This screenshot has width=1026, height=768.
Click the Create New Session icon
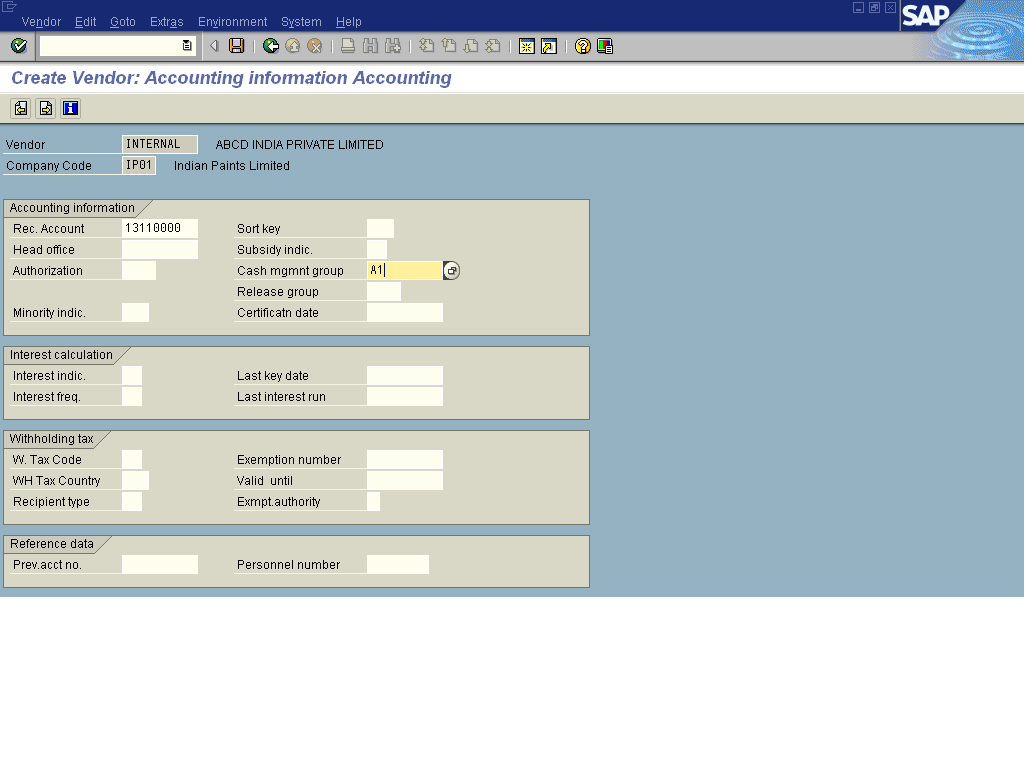[526, 46]
